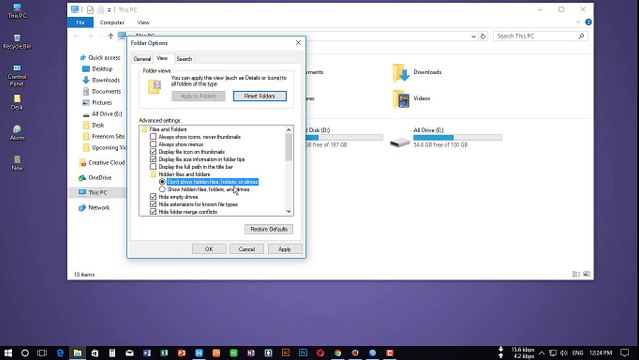Viewport: 639px width, 360px height.
Task: Click the Apply button
Action: coord(284,249)
